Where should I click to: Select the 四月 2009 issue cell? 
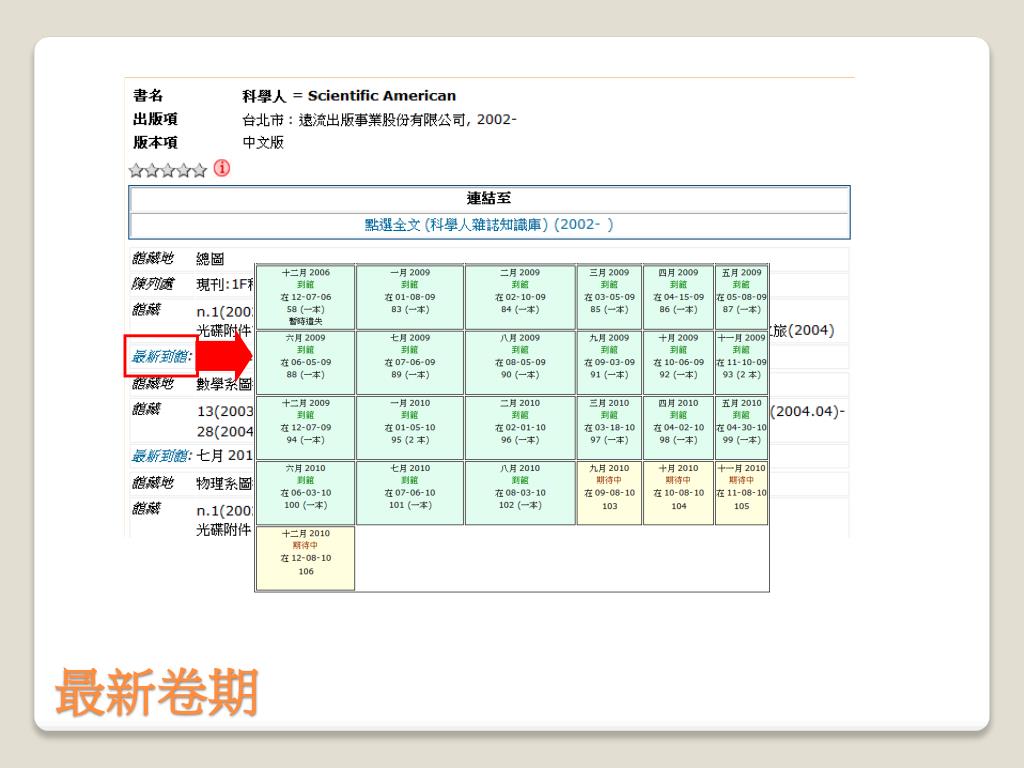pos(678,296)
